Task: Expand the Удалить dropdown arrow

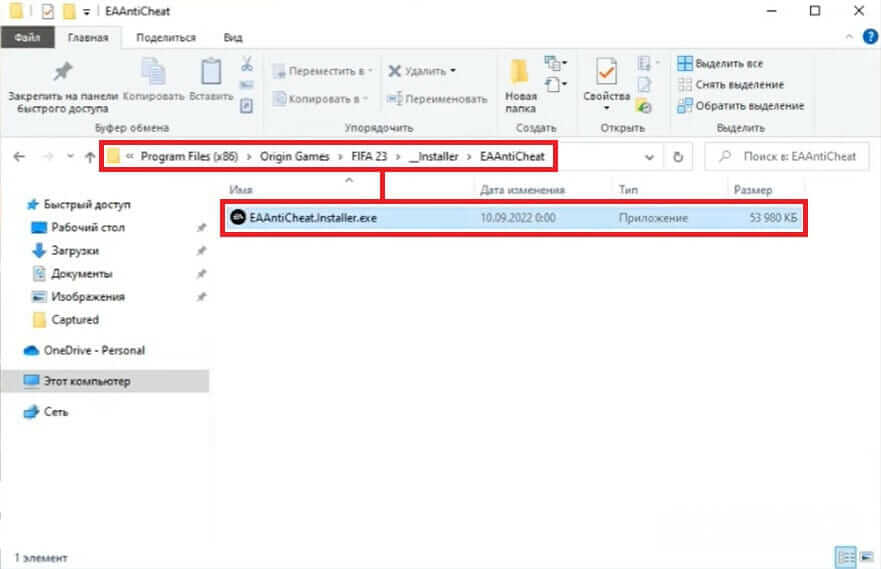Action: tap(453, 71)
